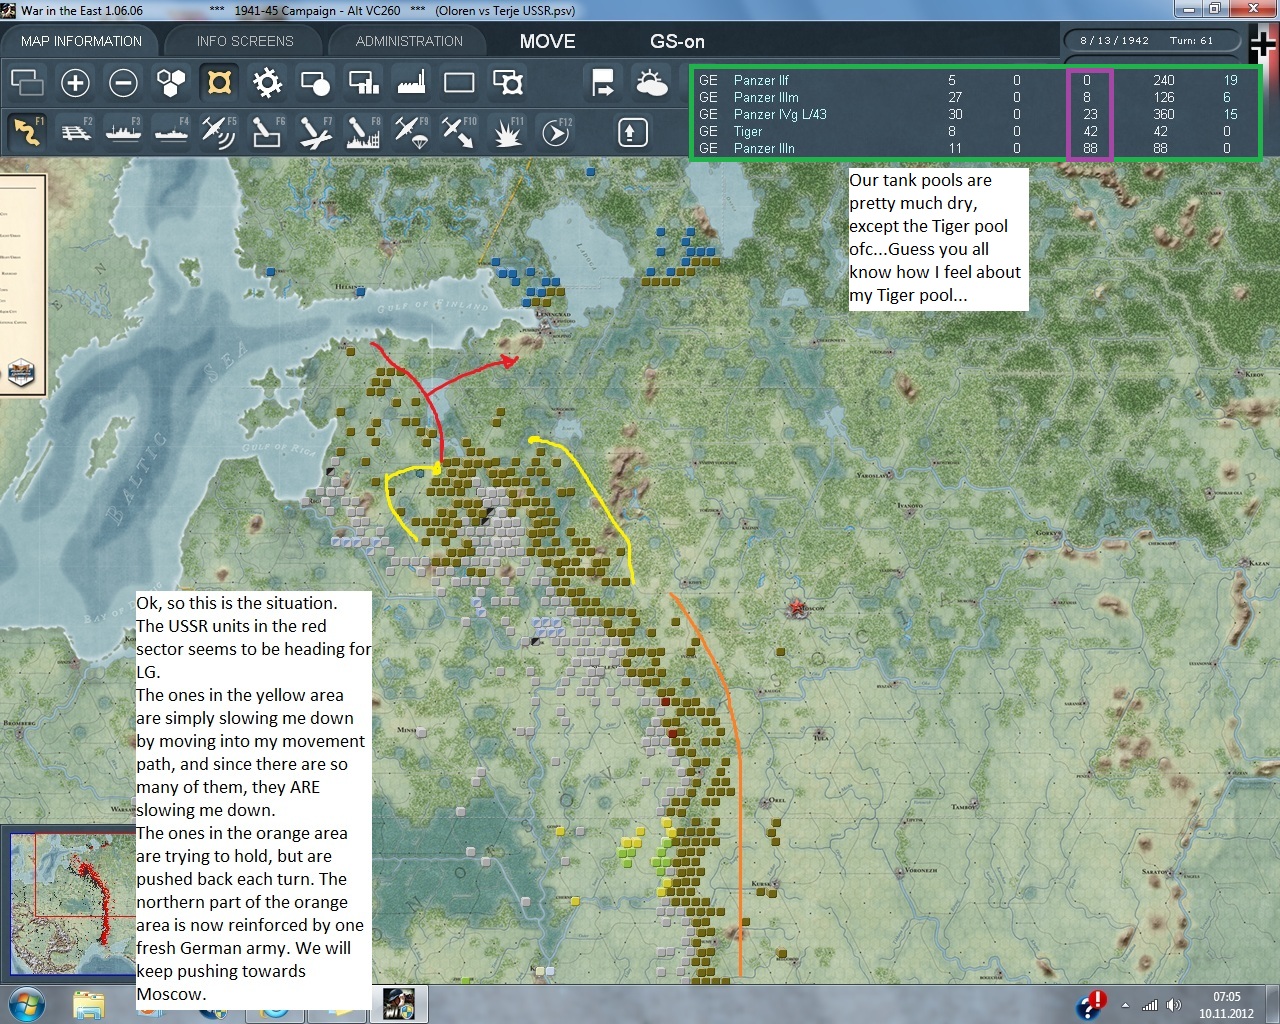Select F4 amphibious ship mode icon
1280x1024 pixels.
point(171,131)
